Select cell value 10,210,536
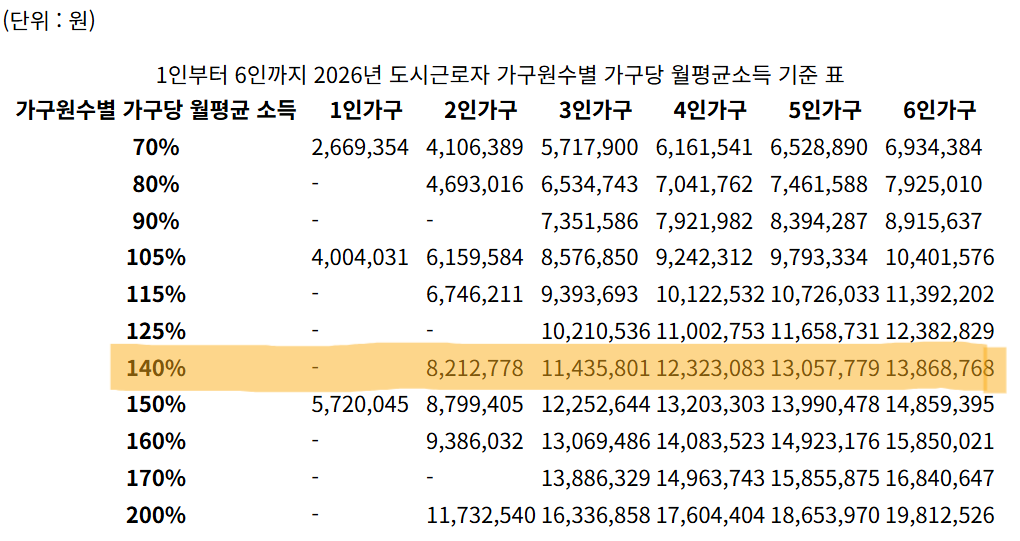 [x=595, y=332]
